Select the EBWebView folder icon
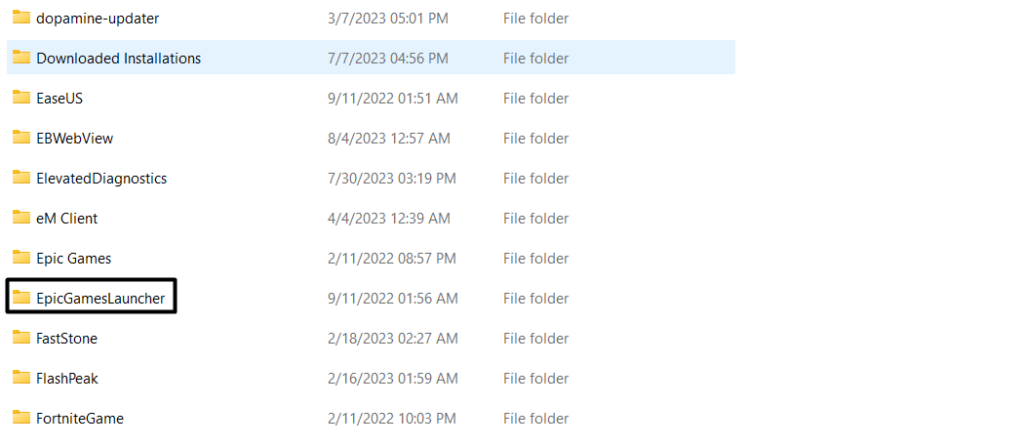Screen dimensions: 1024x446 (x=21, y=138)
